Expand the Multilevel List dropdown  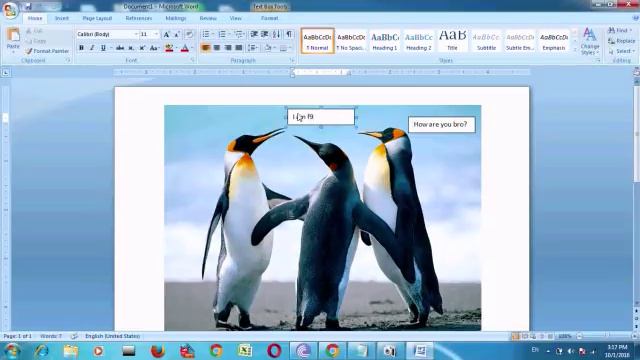(x=244, y=35)
